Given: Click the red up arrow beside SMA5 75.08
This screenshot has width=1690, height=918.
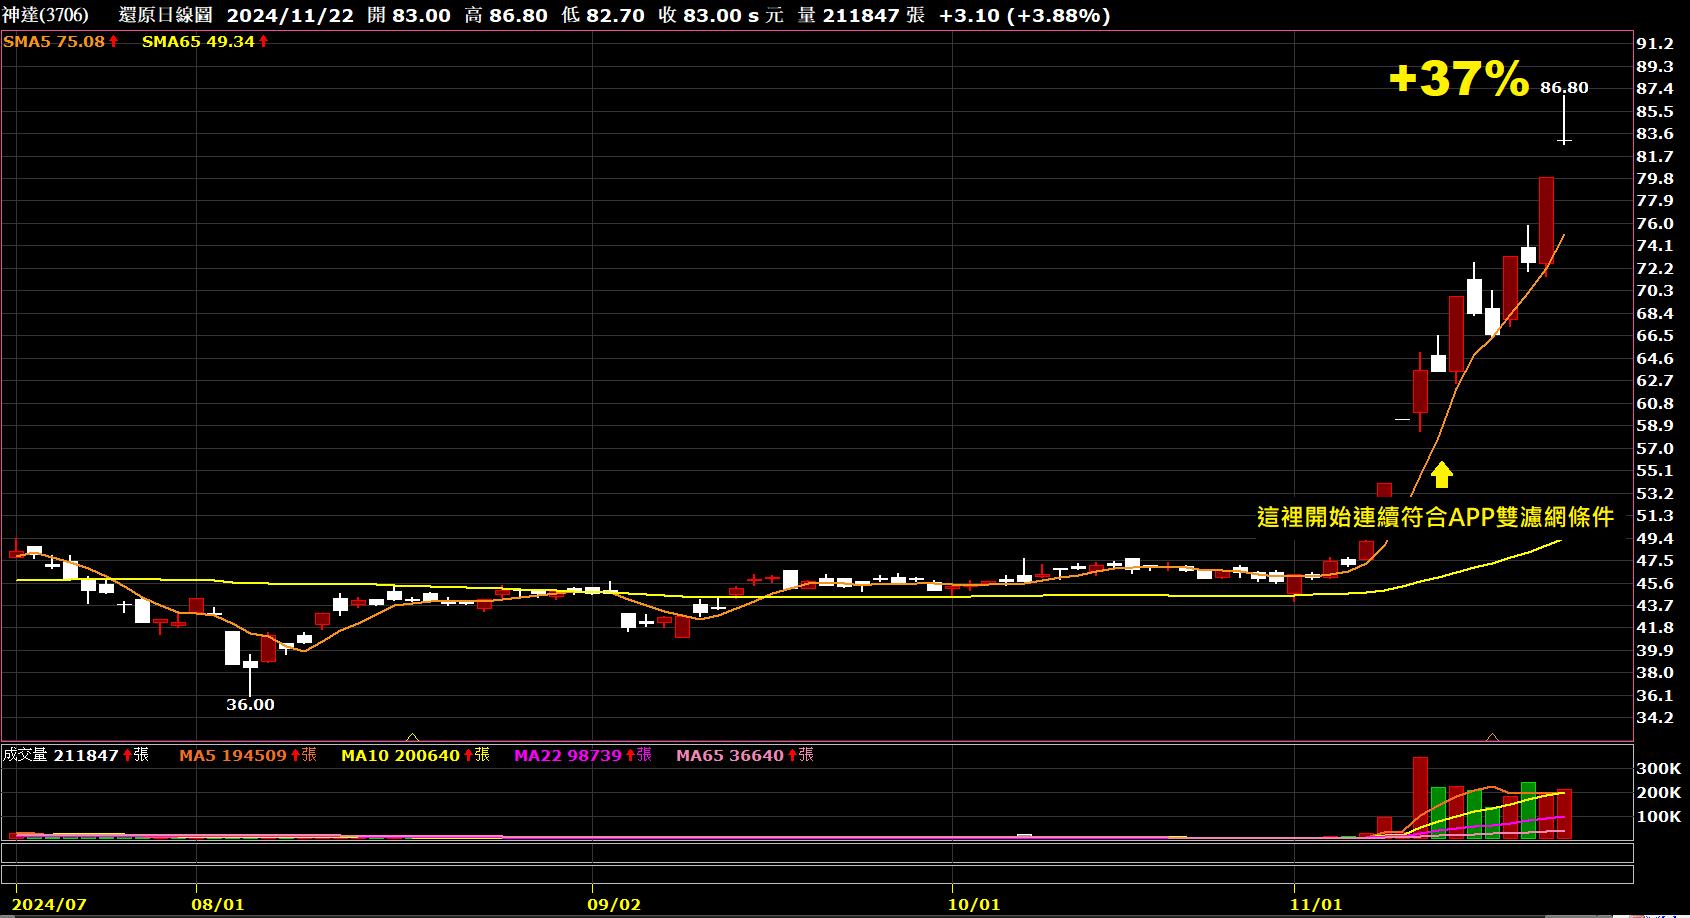Looking at the screenshot, I should 114,42.
